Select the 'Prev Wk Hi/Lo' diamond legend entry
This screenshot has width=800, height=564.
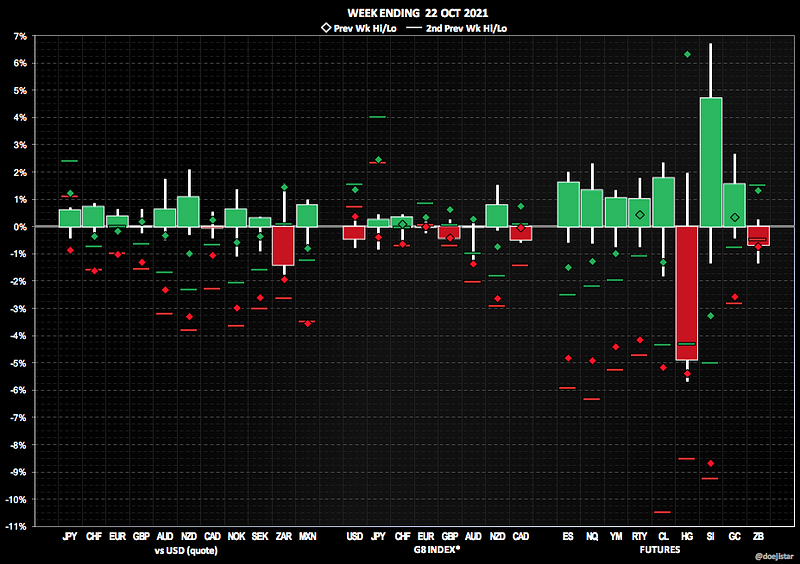359,28
